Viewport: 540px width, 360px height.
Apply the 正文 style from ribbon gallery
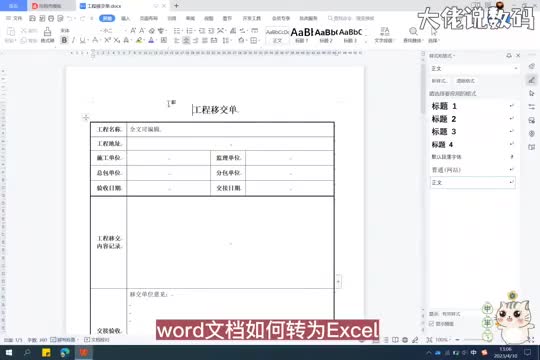tap(277, 35)
